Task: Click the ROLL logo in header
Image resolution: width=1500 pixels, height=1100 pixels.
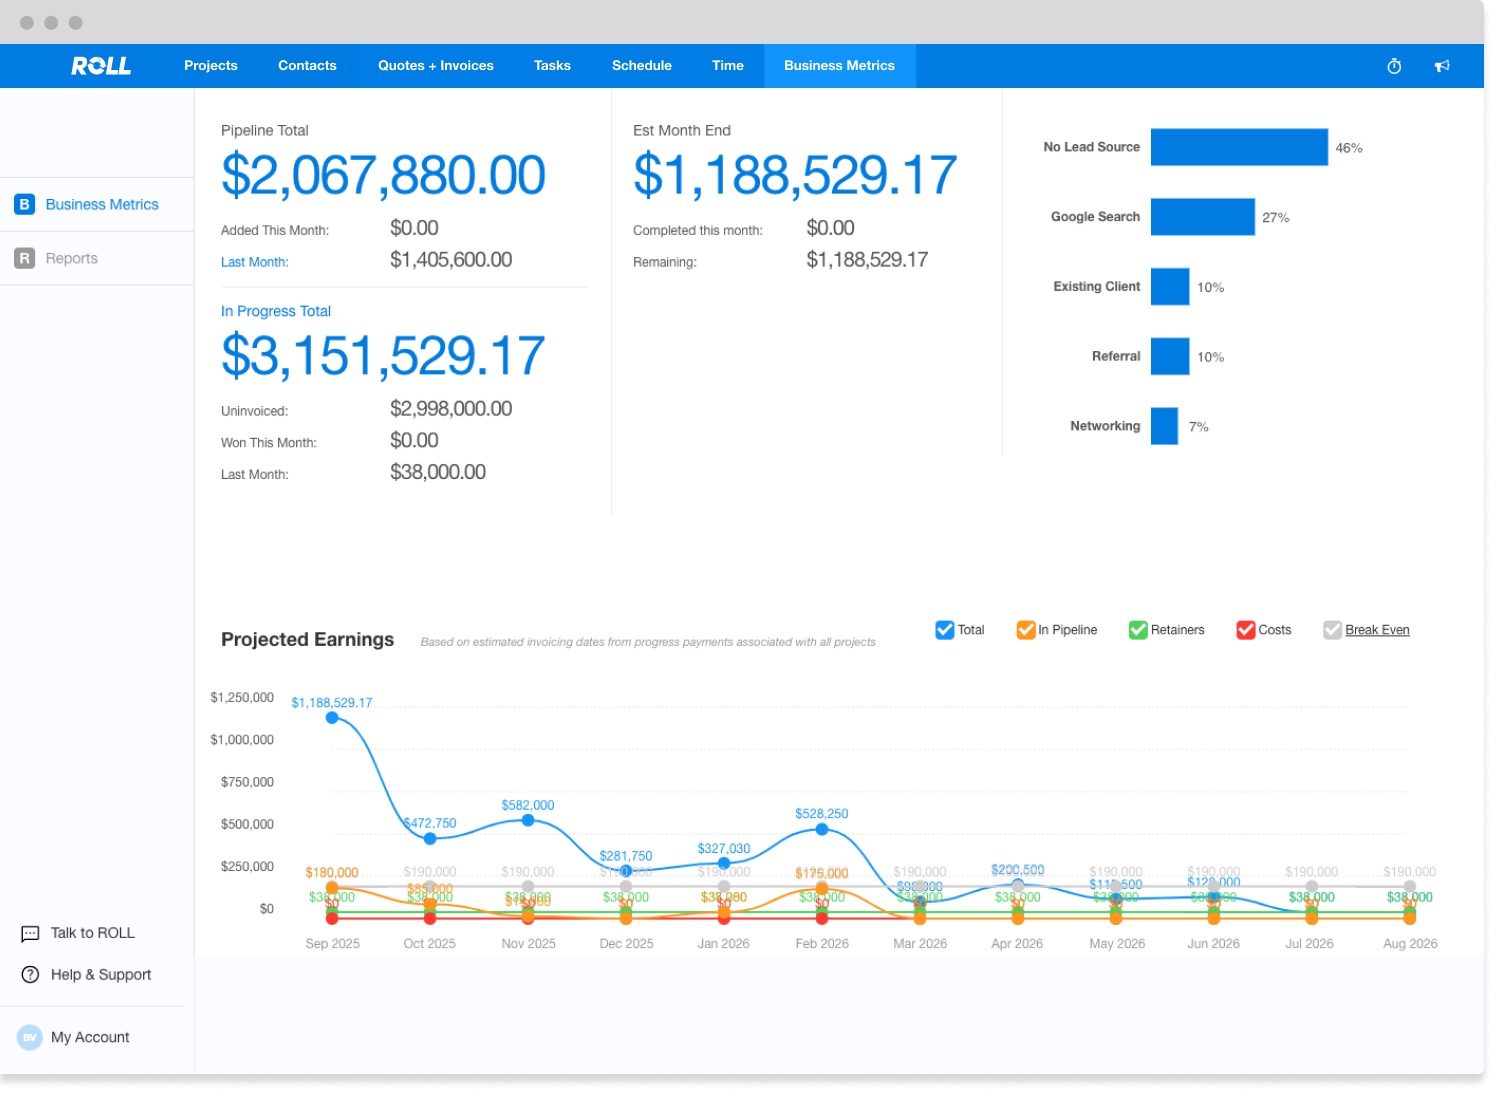Action: tap(101, 66)
